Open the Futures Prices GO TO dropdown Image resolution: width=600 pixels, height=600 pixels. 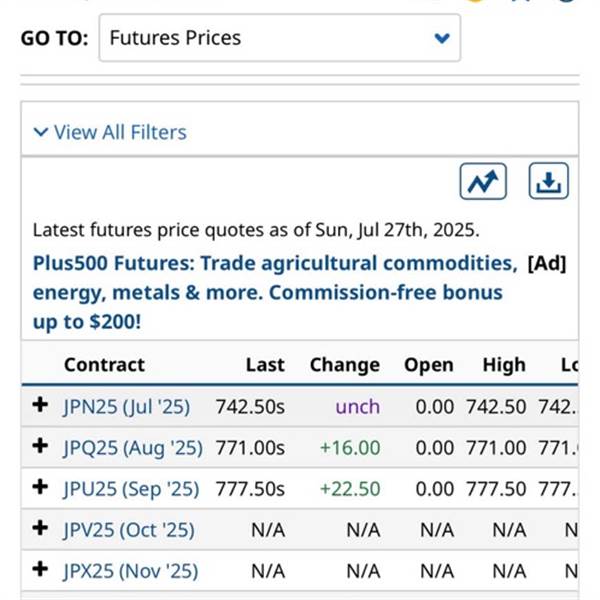pyautogui.click(x=280, y=38)
